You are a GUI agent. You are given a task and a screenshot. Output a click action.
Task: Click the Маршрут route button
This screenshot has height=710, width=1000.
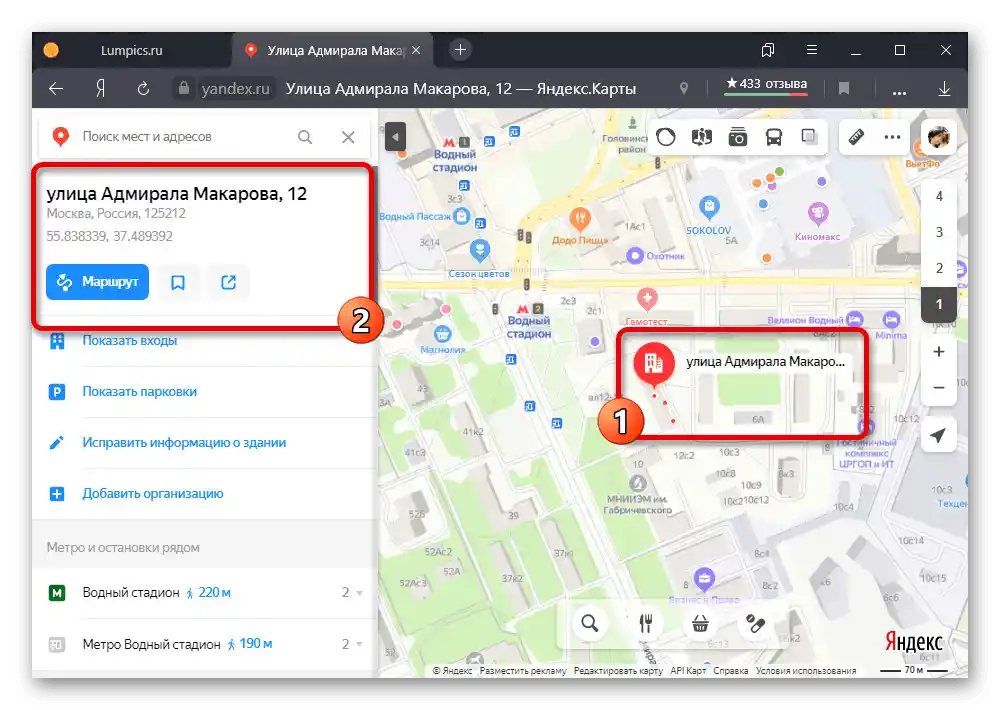tap(98, 282)
